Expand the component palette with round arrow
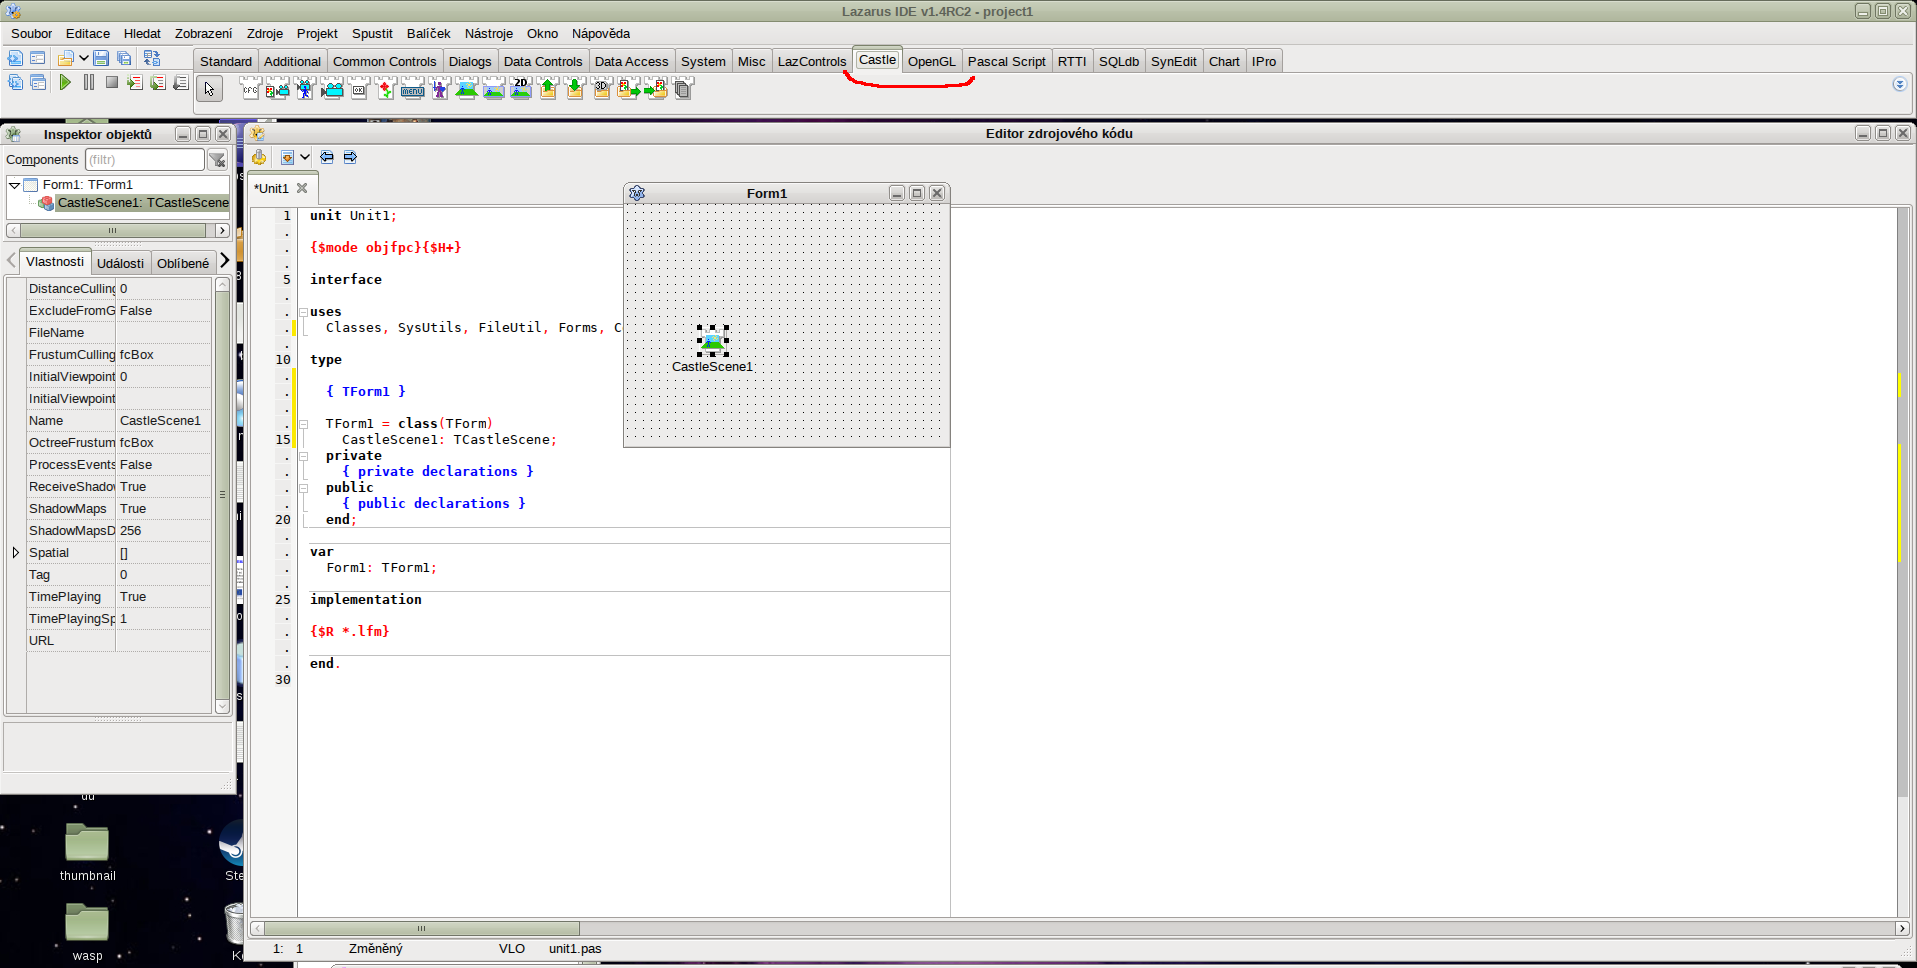The width and height of the screenshot is (1917, 968). point(1899,84)
